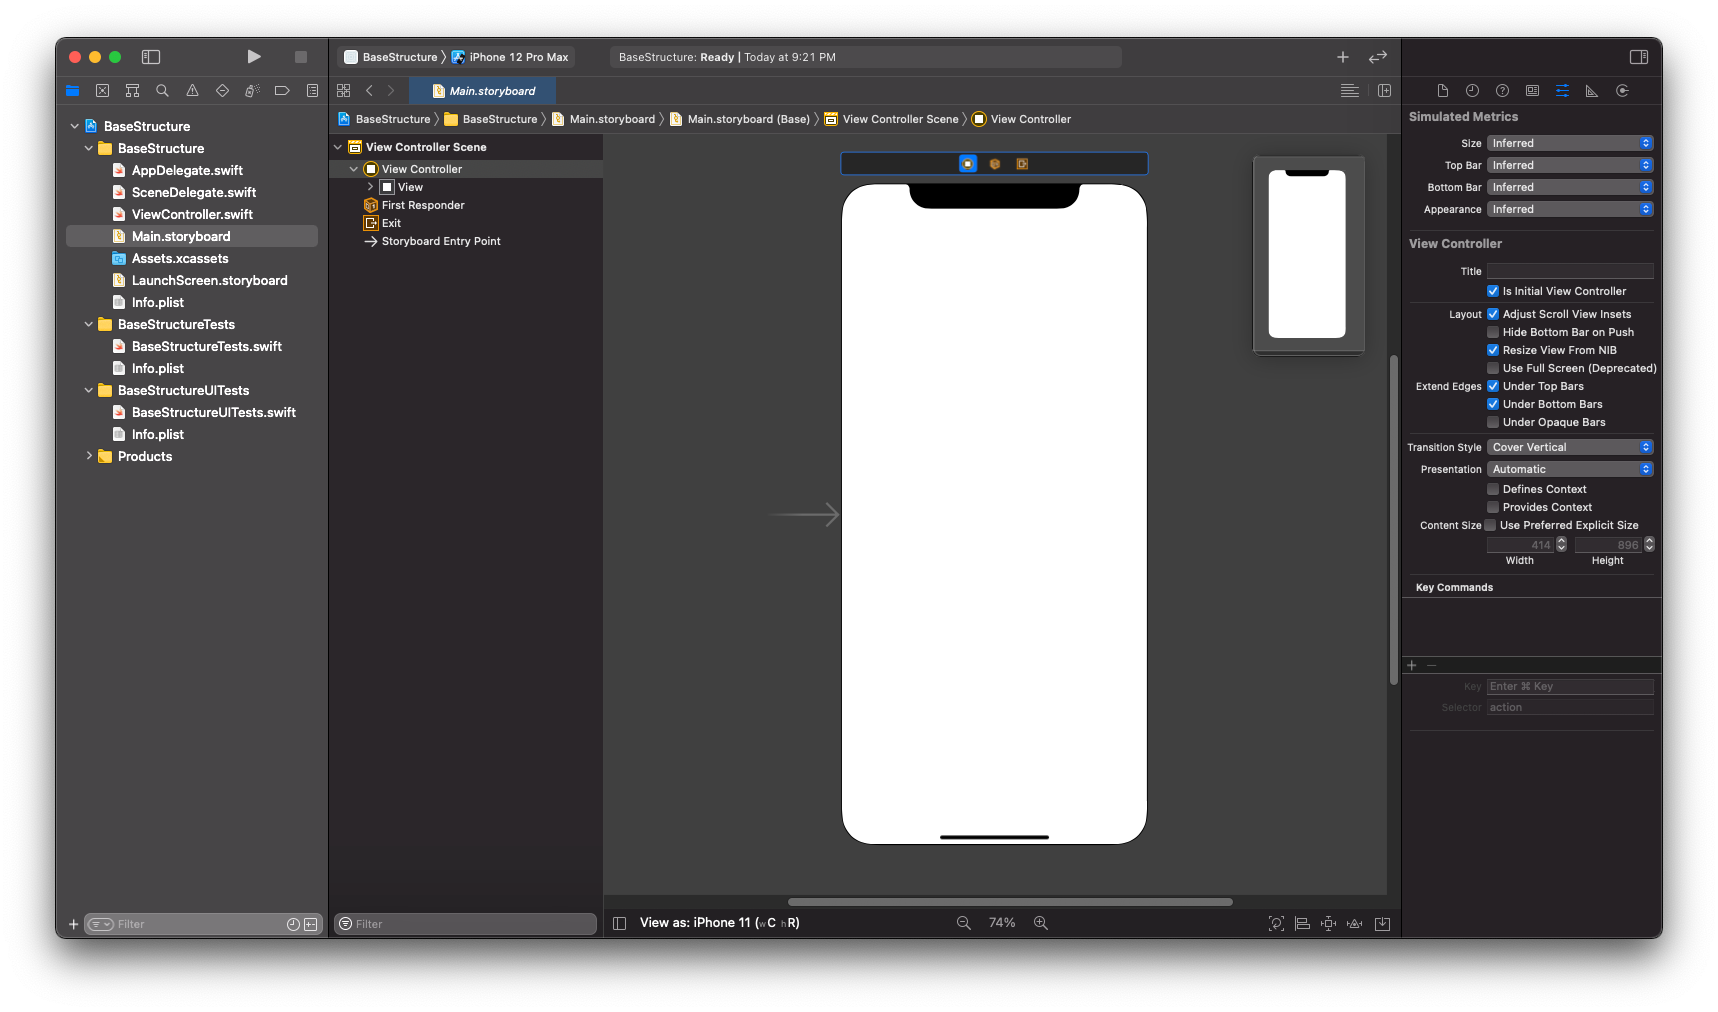This screenshot has width=1718, height=1012.
Task: Show the Report navigator
Action: (x=312, y=91)
